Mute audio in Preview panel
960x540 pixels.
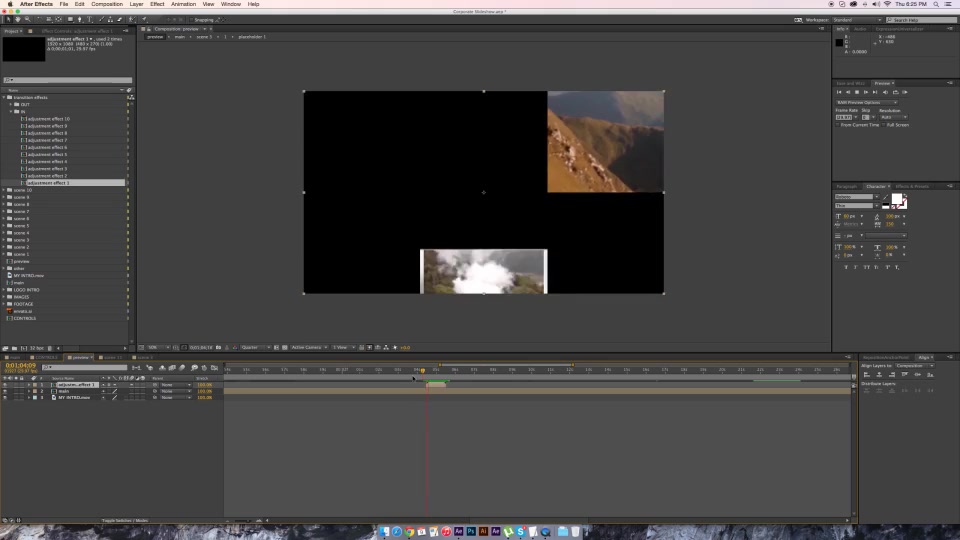click(x=885, y=92)
